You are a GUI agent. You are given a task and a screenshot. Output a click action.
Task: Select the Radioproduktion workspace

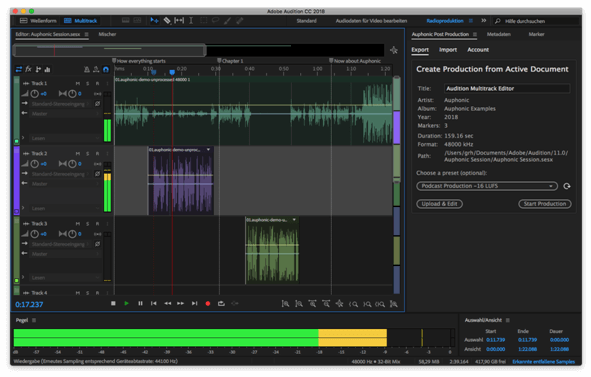445,21
